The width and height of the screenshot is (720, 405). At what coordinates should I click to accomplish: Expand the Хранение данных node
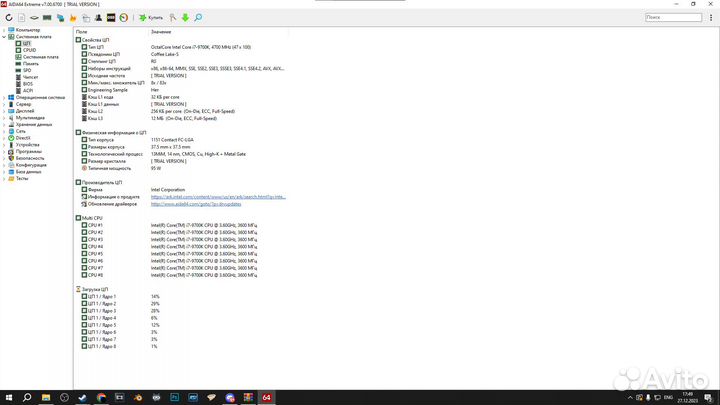[4, 124]
